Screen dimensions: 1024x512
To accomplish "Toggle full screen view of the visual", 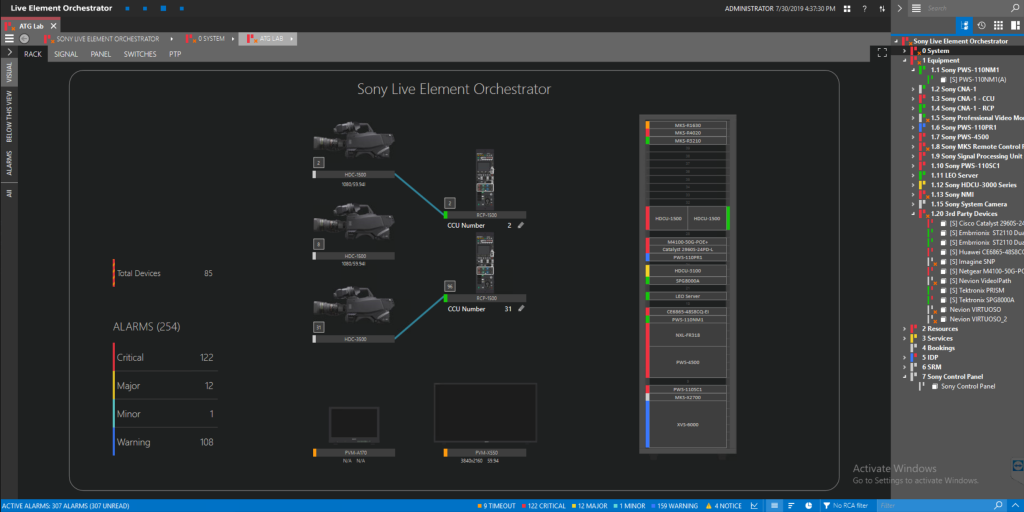I will pos(882,53).
